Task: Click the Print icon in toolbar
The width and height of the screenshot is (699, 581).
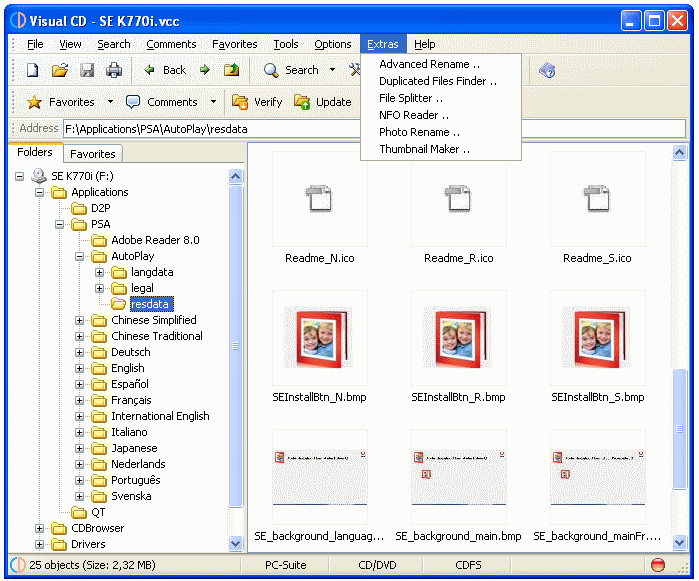Action: point(114,70)
